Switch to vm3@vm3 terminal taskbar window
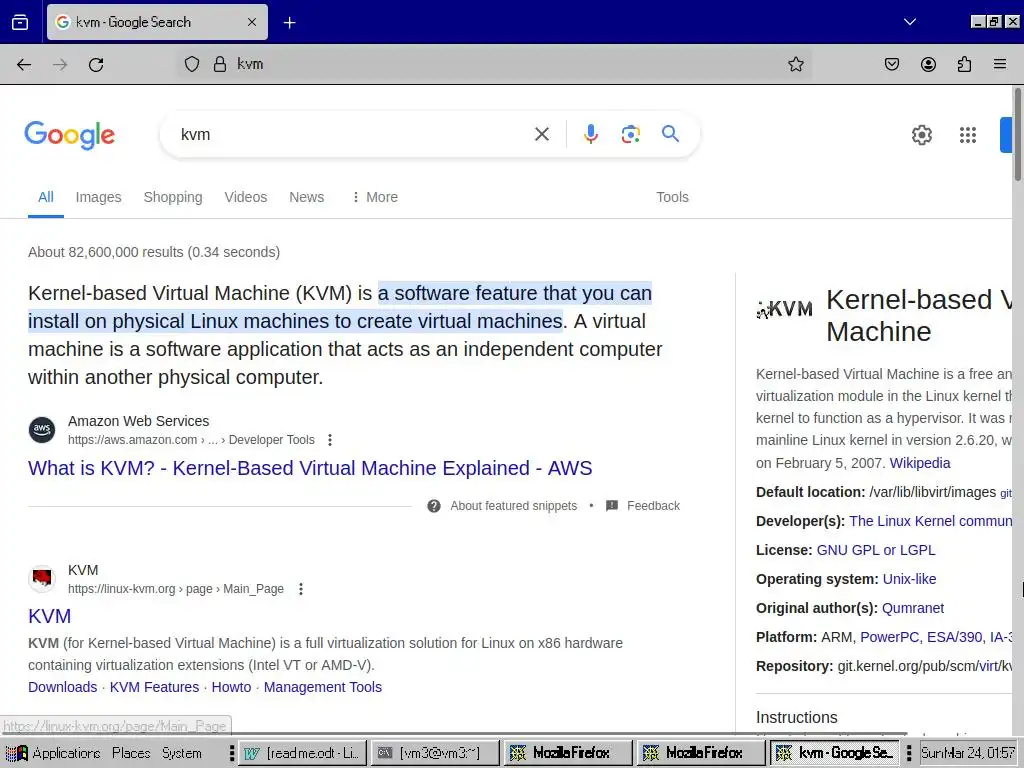This screenshot has width=1024, height=768. point(436,753)
